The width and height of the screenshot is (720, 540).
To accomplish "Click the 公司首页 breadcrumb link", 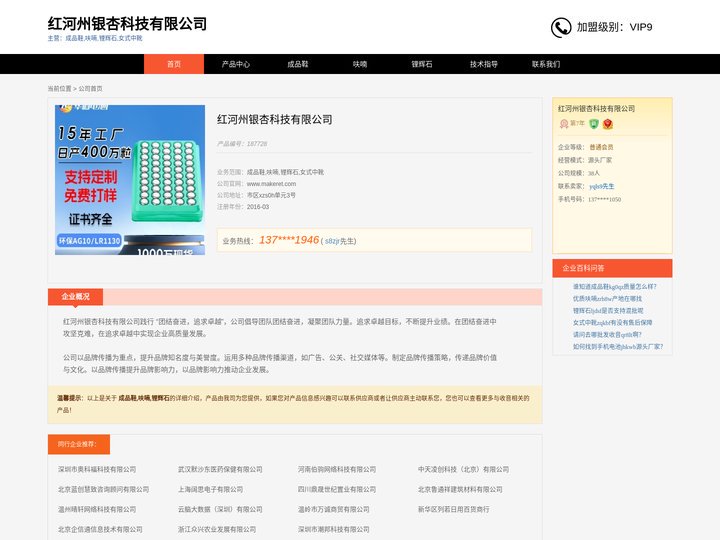I will click(x=90, y=89).
